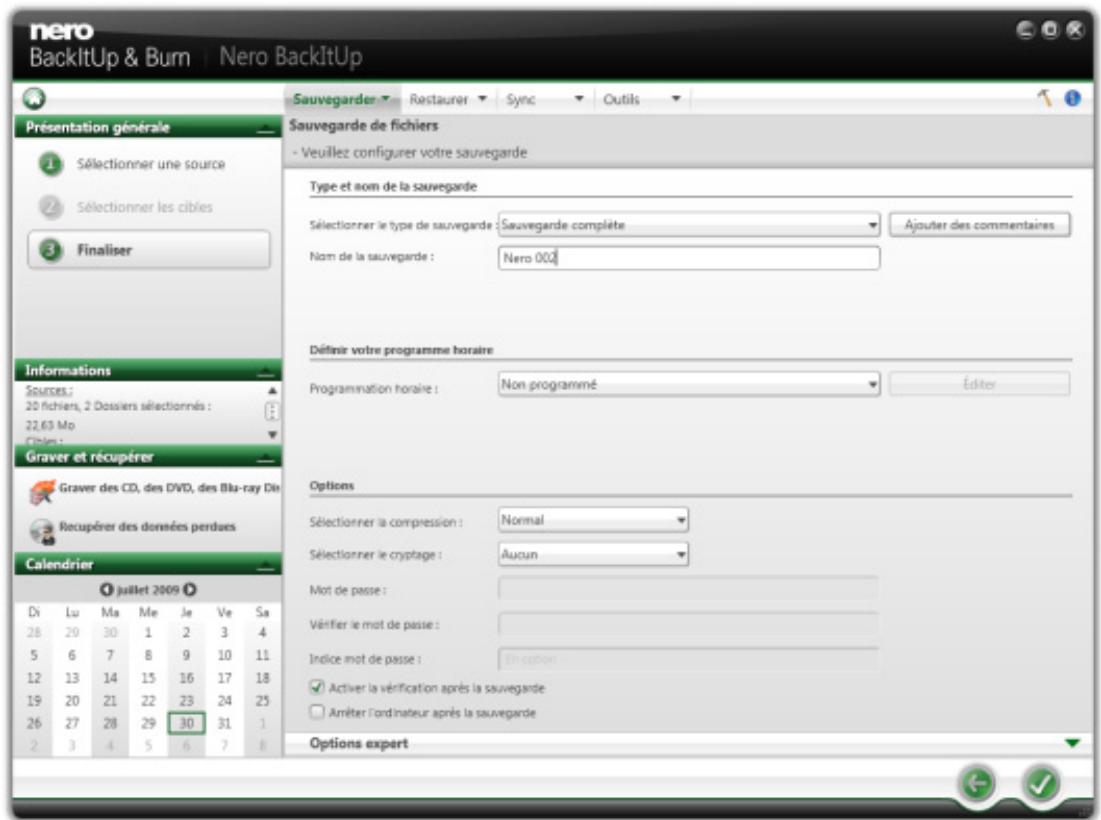The height and width of the screenshot is (820, 1101).
Task: Click step 1 green circle icon
Action: [51, 164]
